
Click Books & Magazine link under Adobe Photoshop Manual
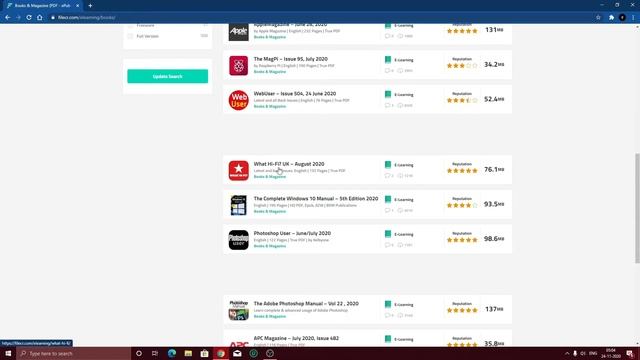click(x=270, y=316)
